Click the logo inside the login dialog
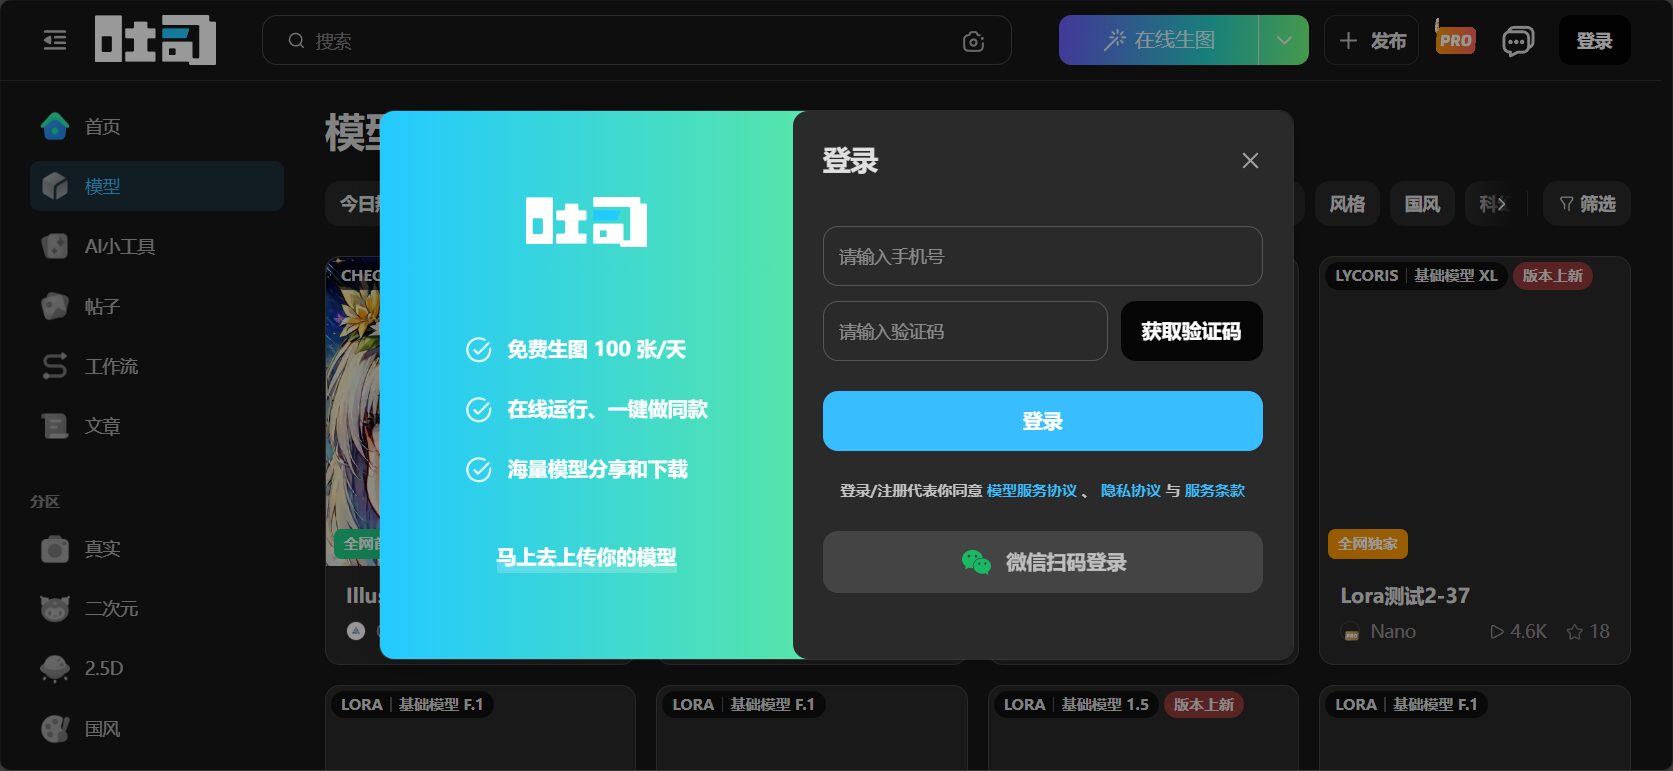This screenshot has height=771, width=1673. pyautogui.click(x=587, y=221)
